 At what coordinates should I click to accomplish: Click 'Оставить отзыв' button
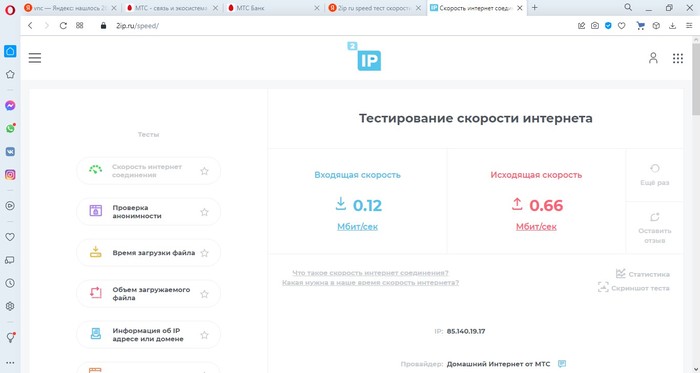tap(654, 228)
